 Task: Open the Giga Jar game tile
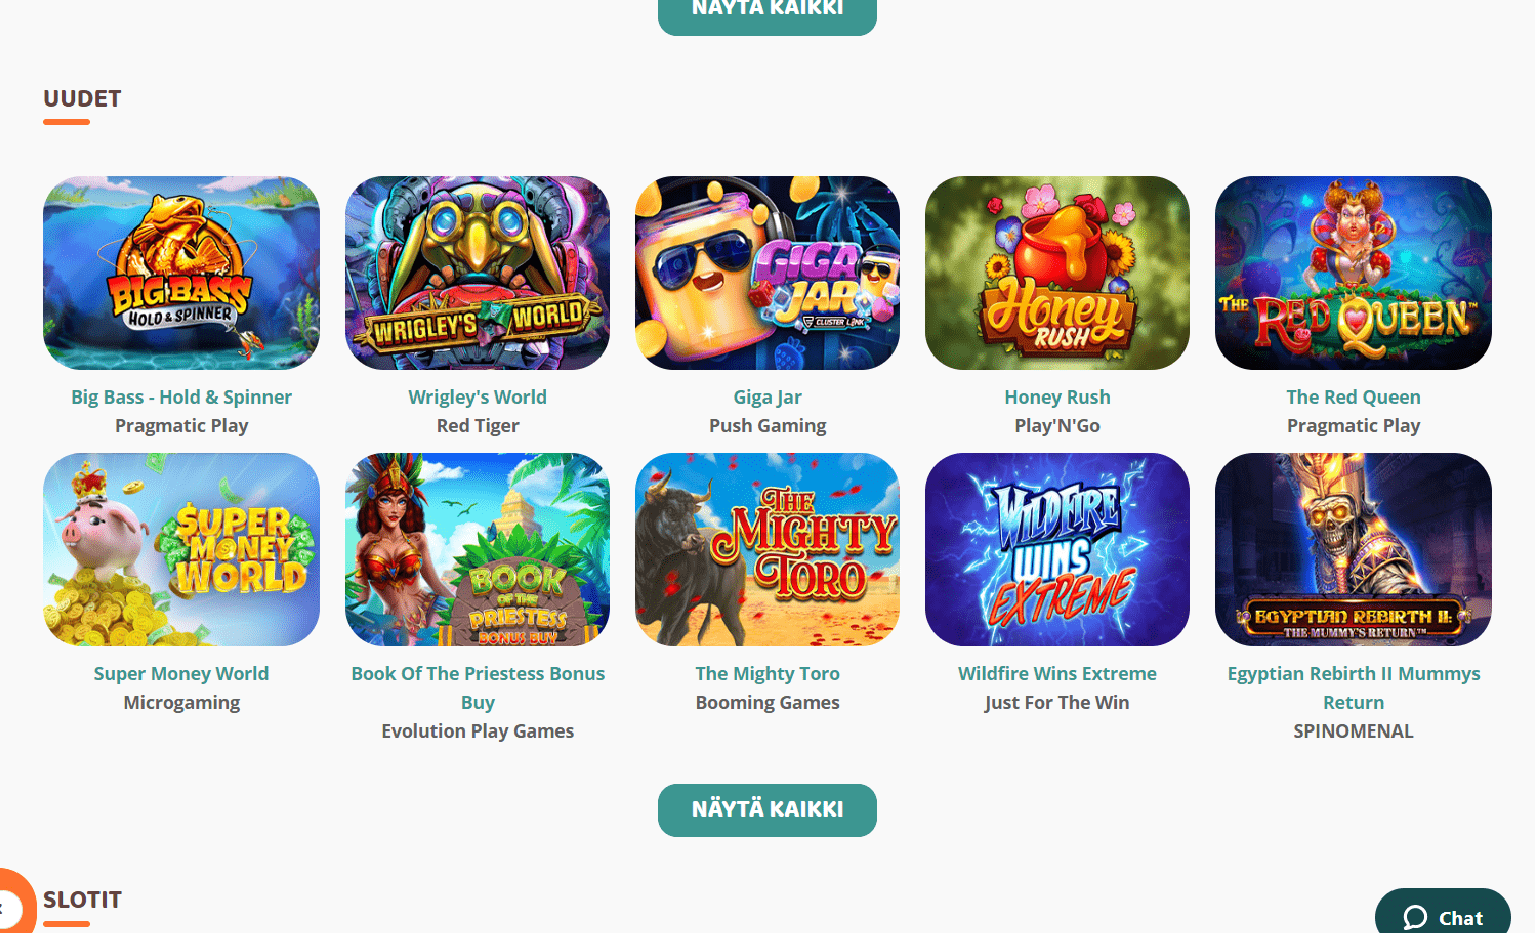click(767, 273)
